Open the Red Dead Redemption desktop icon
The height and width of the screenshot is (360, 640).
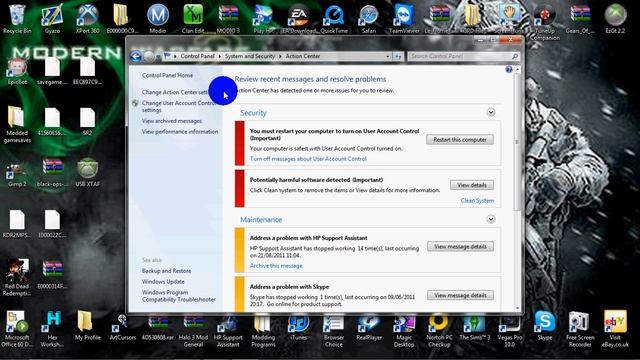(17, 278)
